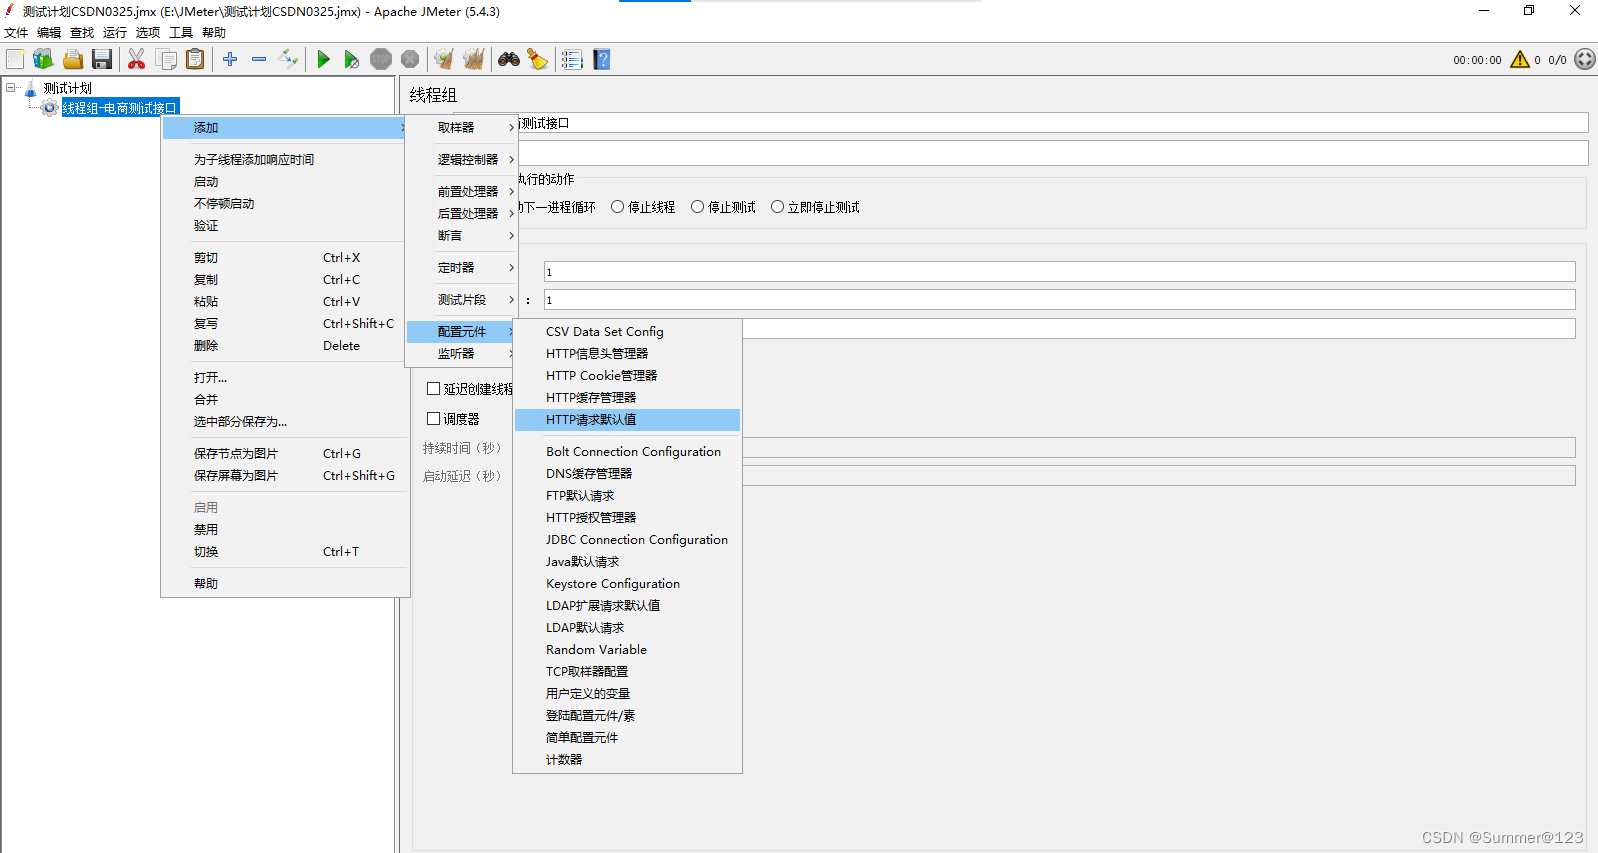Expand the 逻辑控制器 submenu
The image size is (1598, 853).
click(x=461, y=159)
